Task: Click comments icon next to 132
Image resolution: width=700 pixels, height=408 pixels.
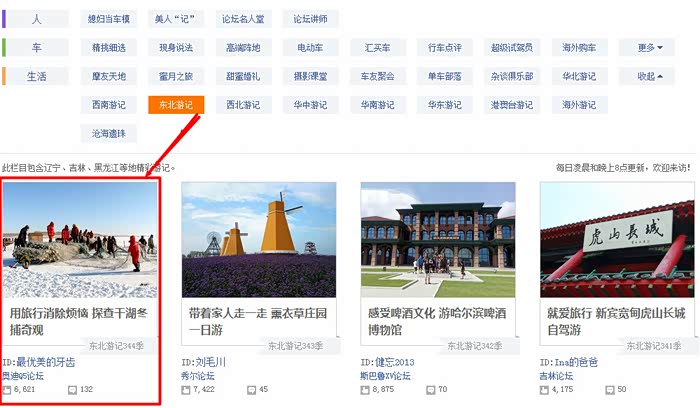Action: 72,390
